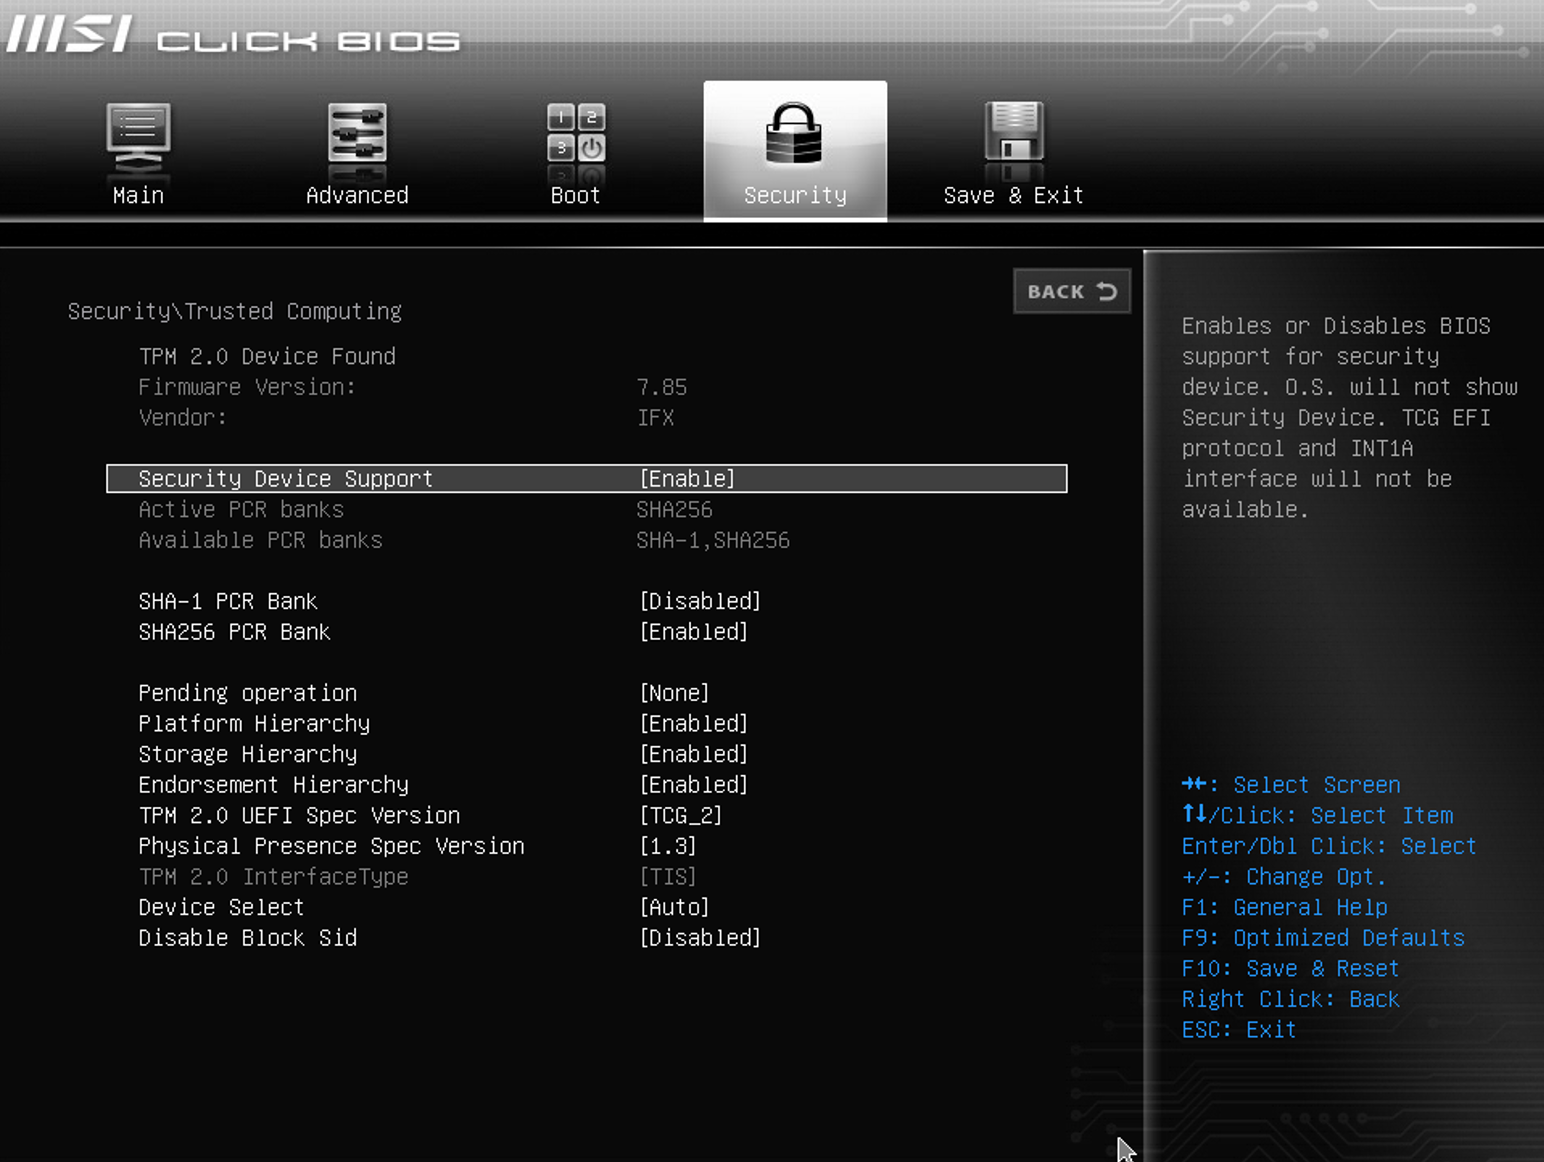This screenshot has height=1162, width=1544.
Task: Open Device Select [Auto] options
Action: [675, 907]
